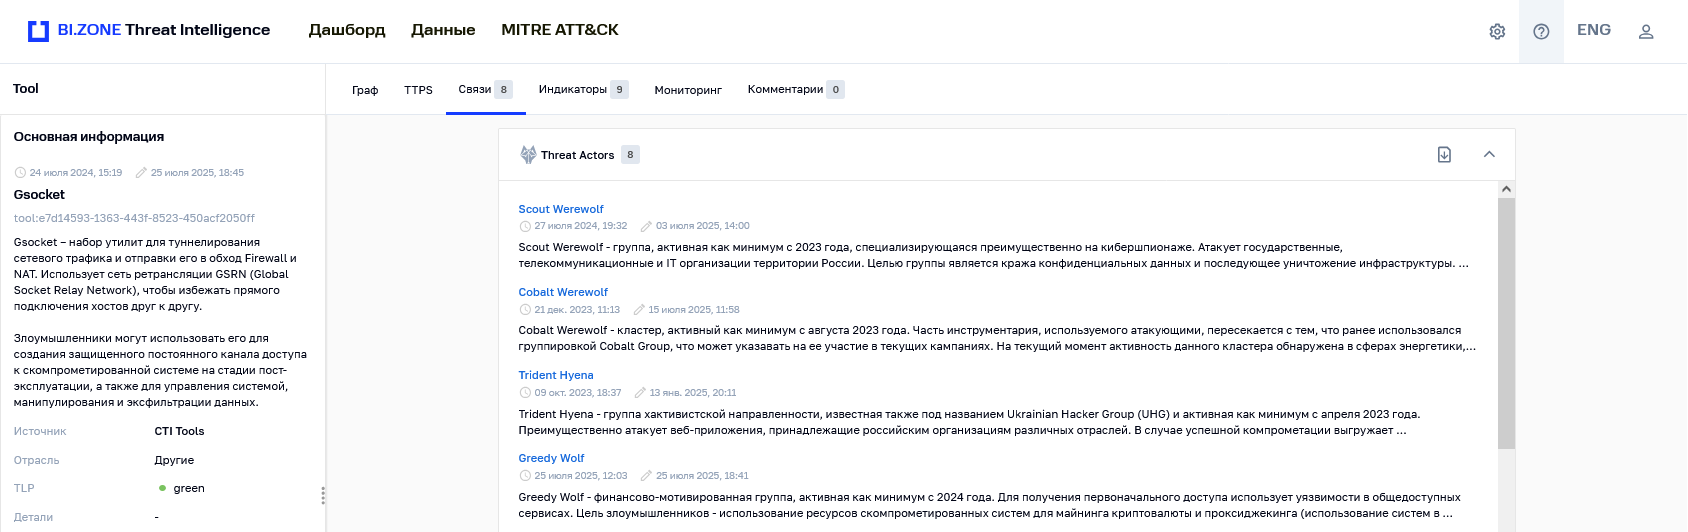The width and height of the screenshot is (1688, 532).
Task: Click the green TLP dot indicator
Action: [162, 488]
